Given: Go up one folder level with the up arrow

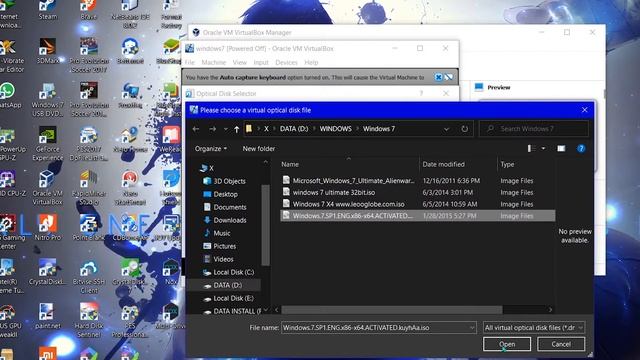Looking at the screenshot, I should click(x=237, y=129).
